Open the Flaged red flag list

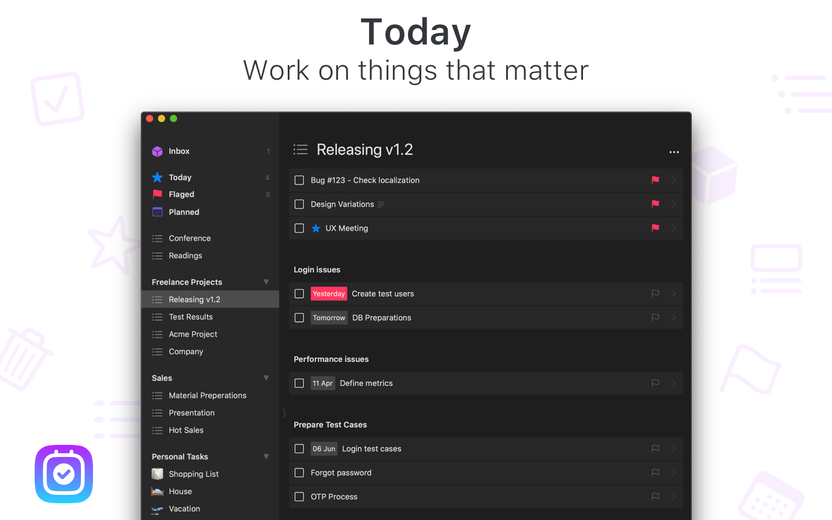(x=157, y=194)
